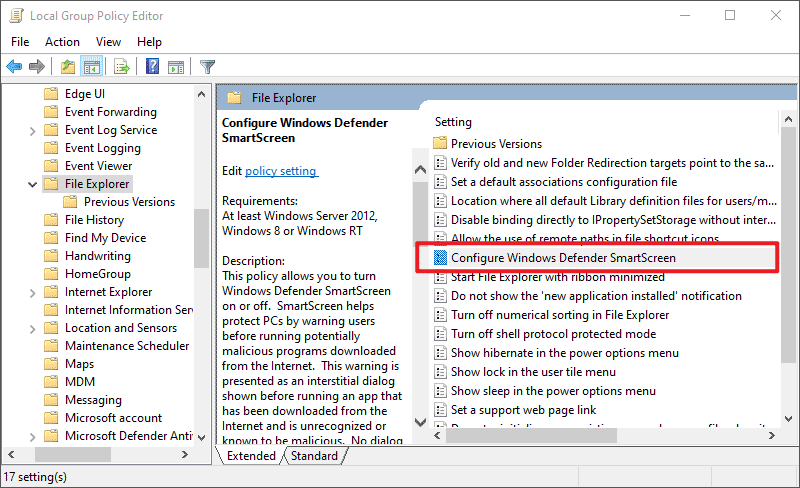Image resolution: width=800 pixels, height=488 pixels.
Task: Click the Forward arrow toolbar icon
Action: [37, 66]
